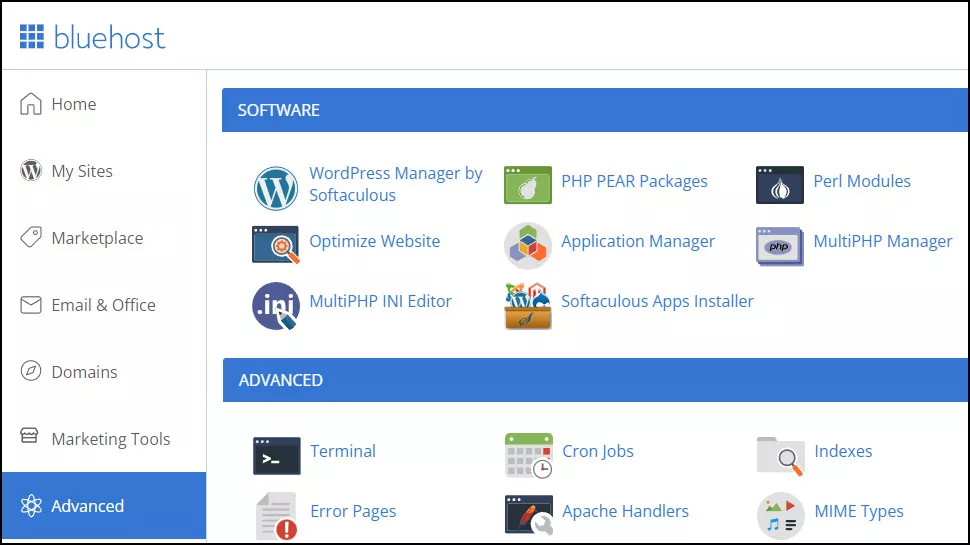This screenshot has height=545, width=970.
Task: Open the MultiPHP Manager php icon
Action: 779,246
